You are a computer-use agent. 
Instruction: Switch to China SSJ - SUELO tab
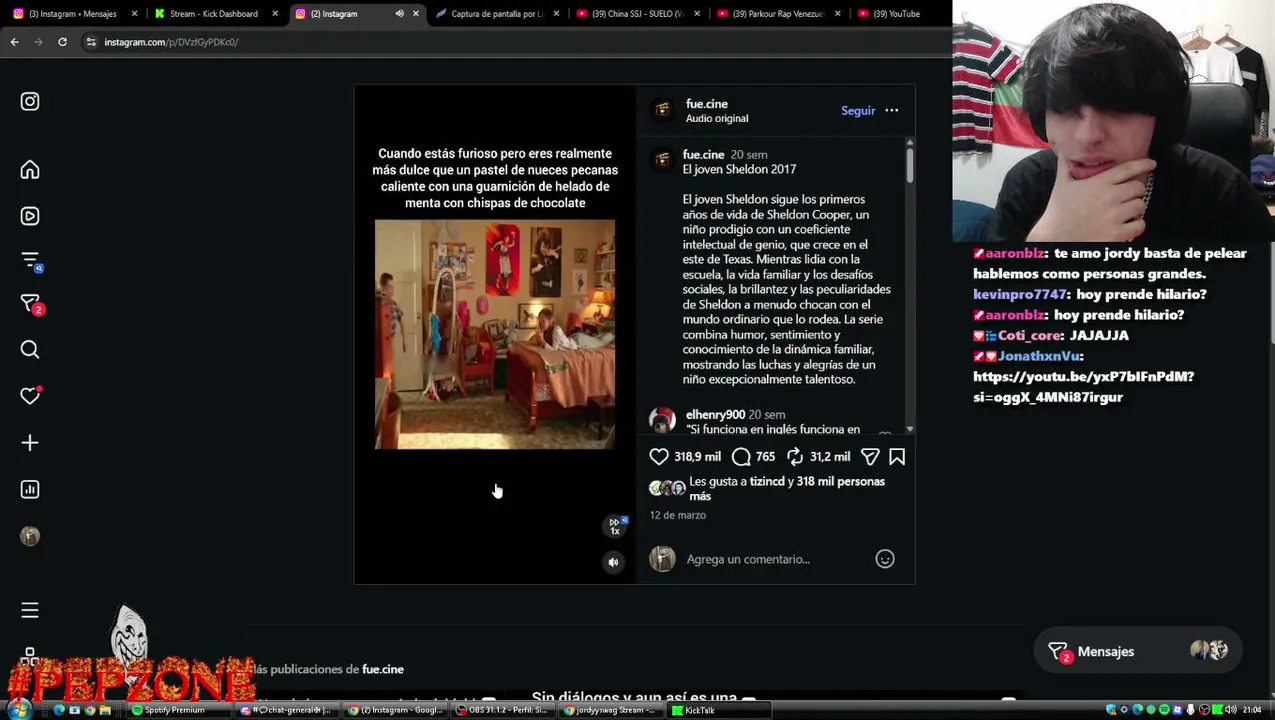(x=637, y=14)
